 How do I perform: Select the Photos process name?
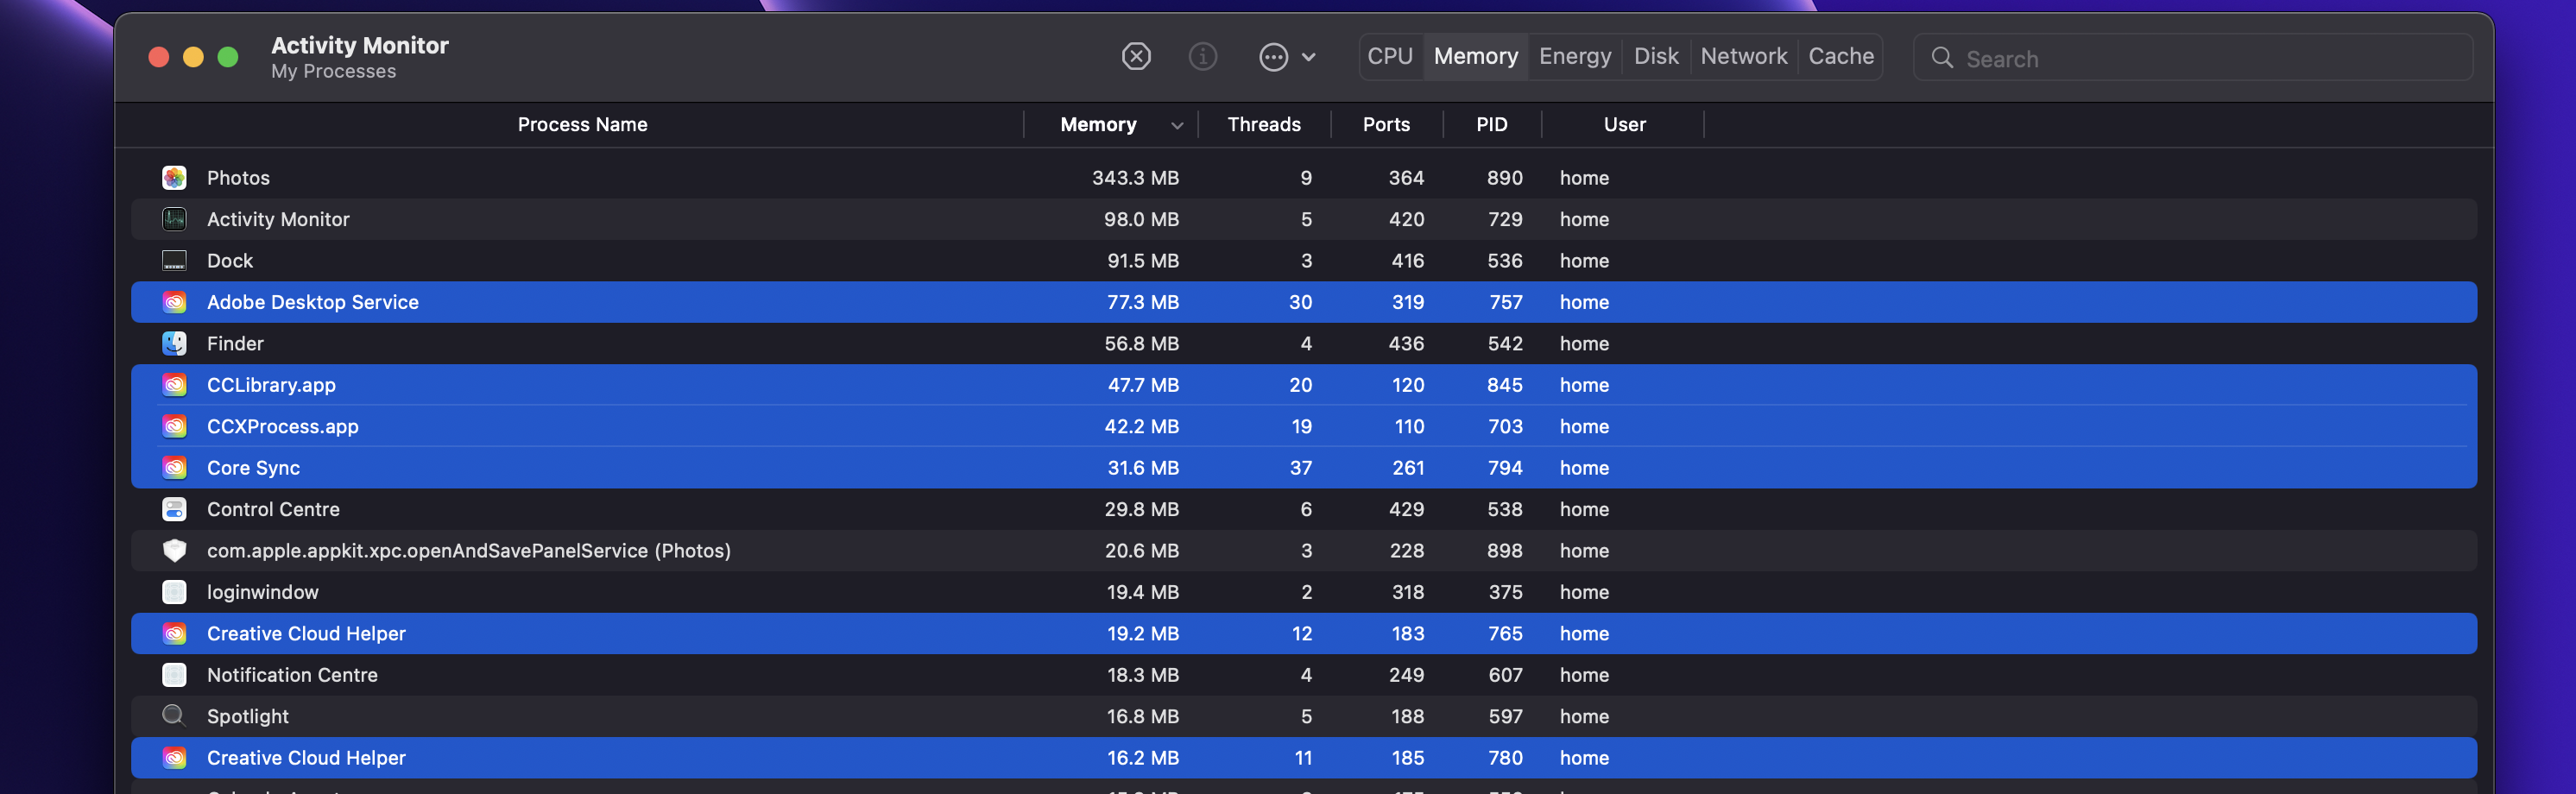coord(238,178)
